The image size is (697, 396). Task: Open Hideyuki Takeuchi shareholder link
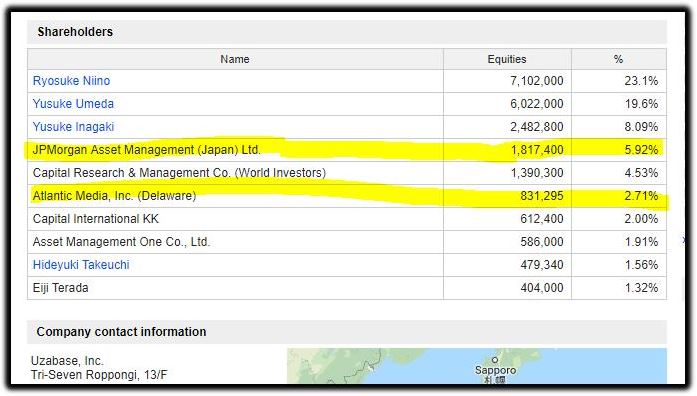click(81, 265)
